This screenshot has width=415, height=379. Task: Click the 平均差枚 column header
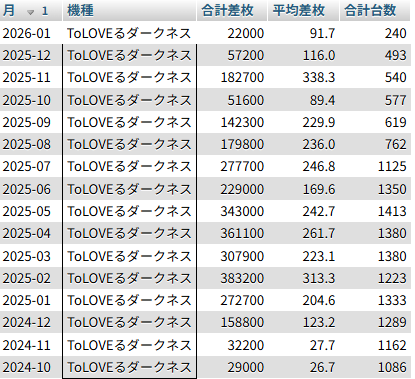(x=303, y=11)
